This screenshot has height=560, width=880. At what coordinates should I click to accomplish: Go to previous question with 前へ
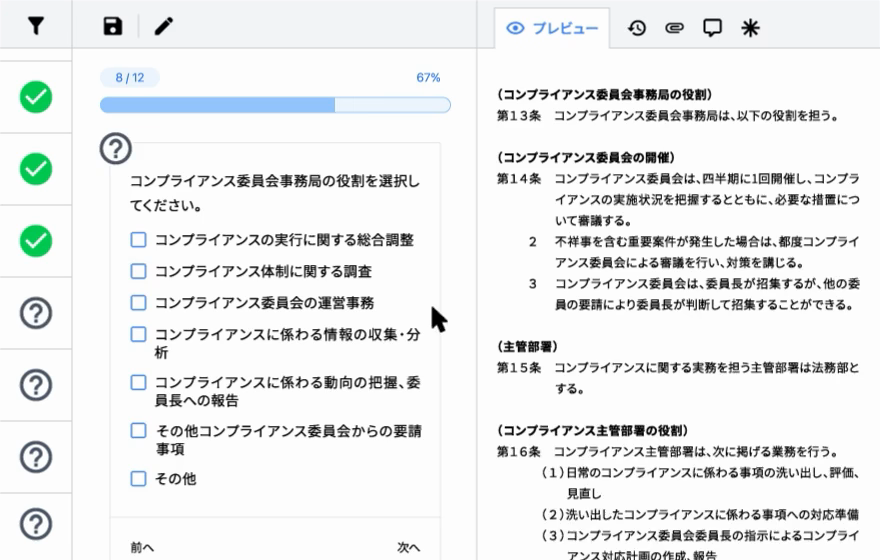click(142, 547)
